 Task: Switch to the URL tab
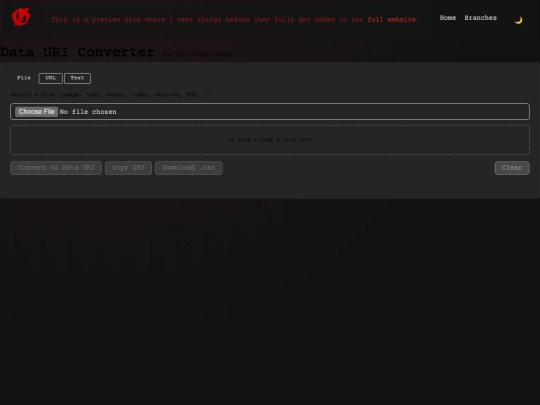[51, 78]
